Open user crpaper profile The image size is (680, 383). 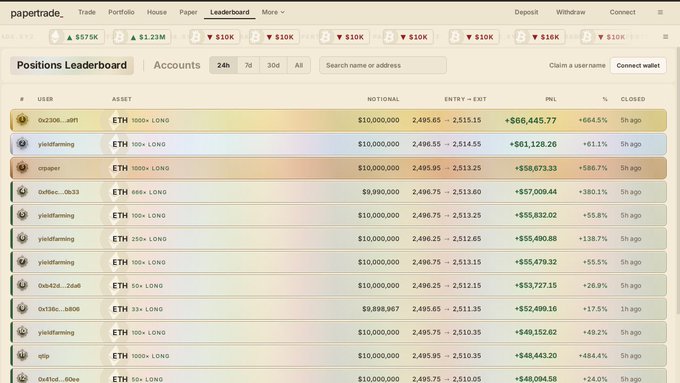tap(49, 168)
